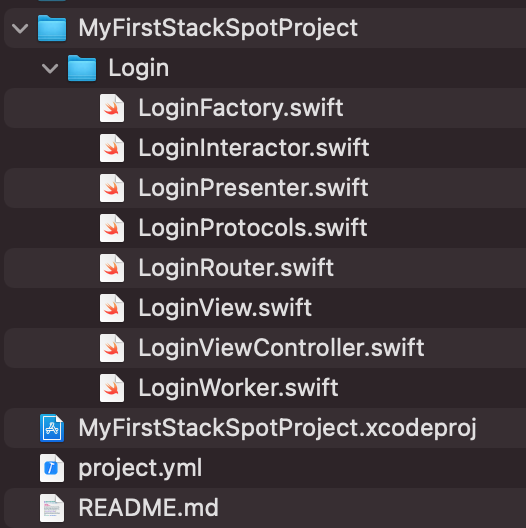Image resolution: width=526 pixels, height=528 pixels.
Task: Select the LoginProtocols.swift file name
Action: (x=253, y=228)
